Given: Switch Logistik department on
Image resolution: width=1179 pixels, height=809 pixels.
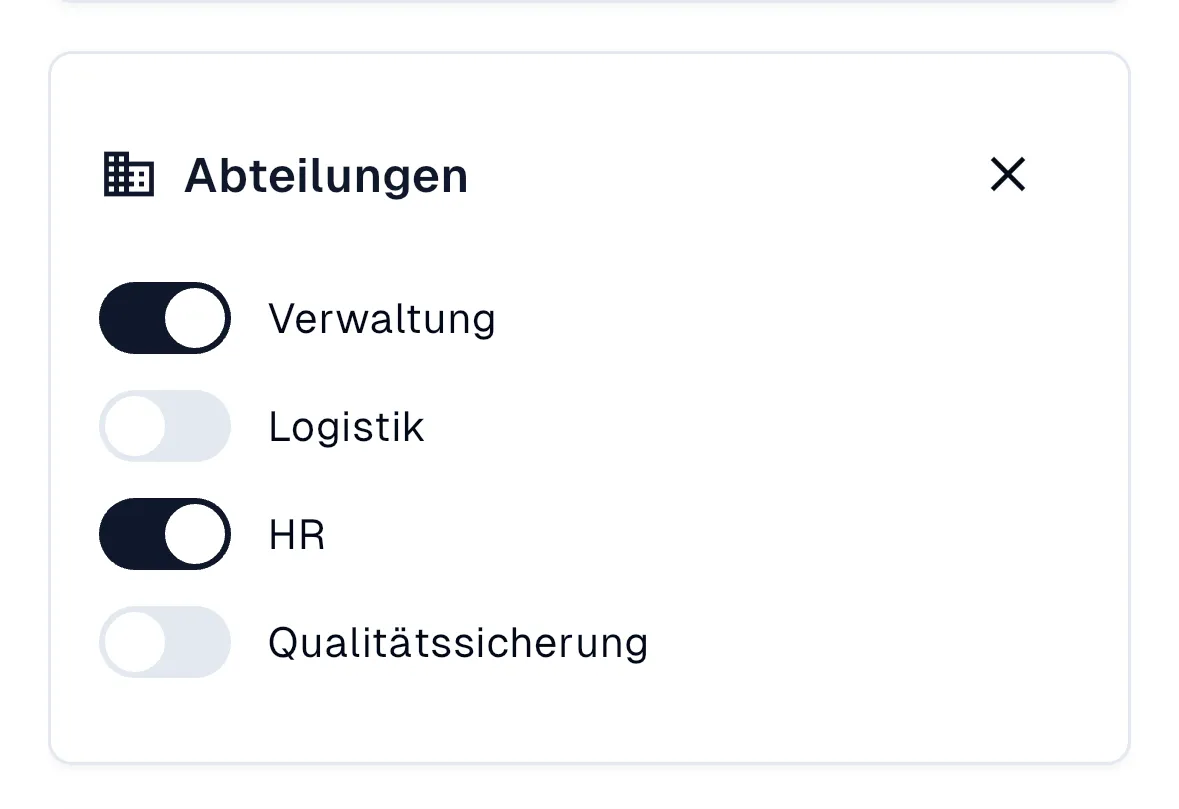Looking at the screenshot, I should click(164, 426).
